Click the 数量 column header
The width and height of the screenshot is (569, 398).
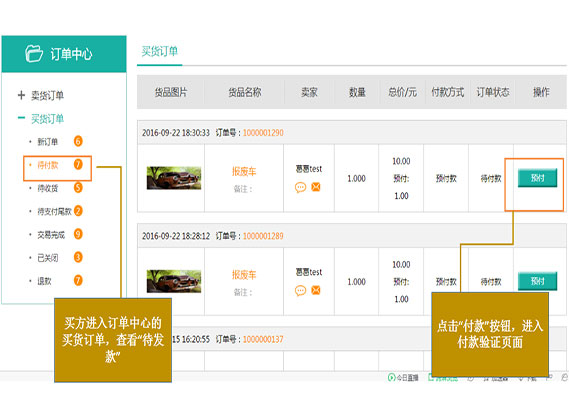coord(357,92)
